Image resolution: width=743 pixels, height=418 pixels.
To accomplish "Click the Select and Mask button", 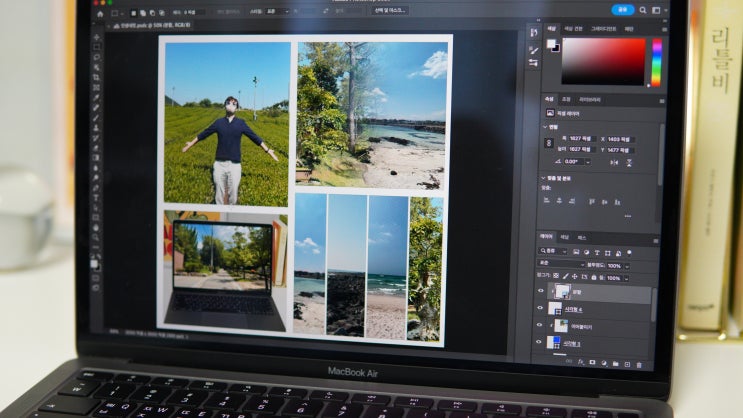I will coord(391,10).
